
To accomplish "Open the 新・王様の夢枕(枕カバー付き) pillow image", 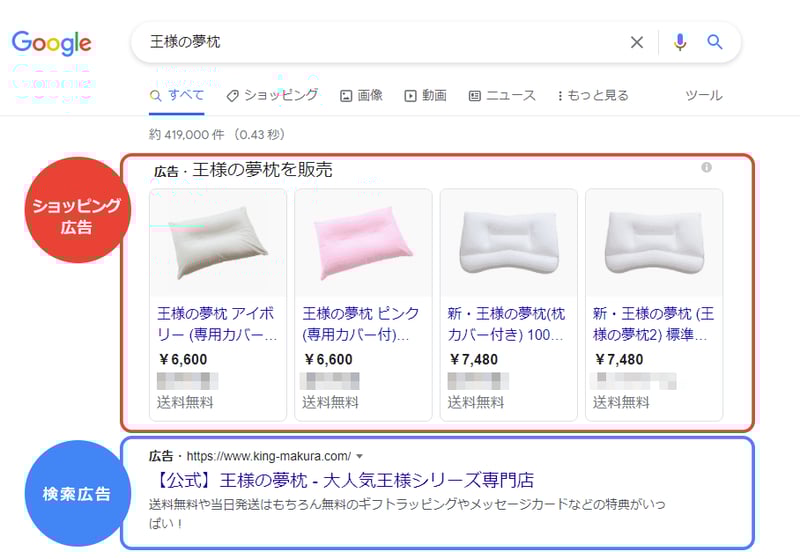I will (509, 243).
